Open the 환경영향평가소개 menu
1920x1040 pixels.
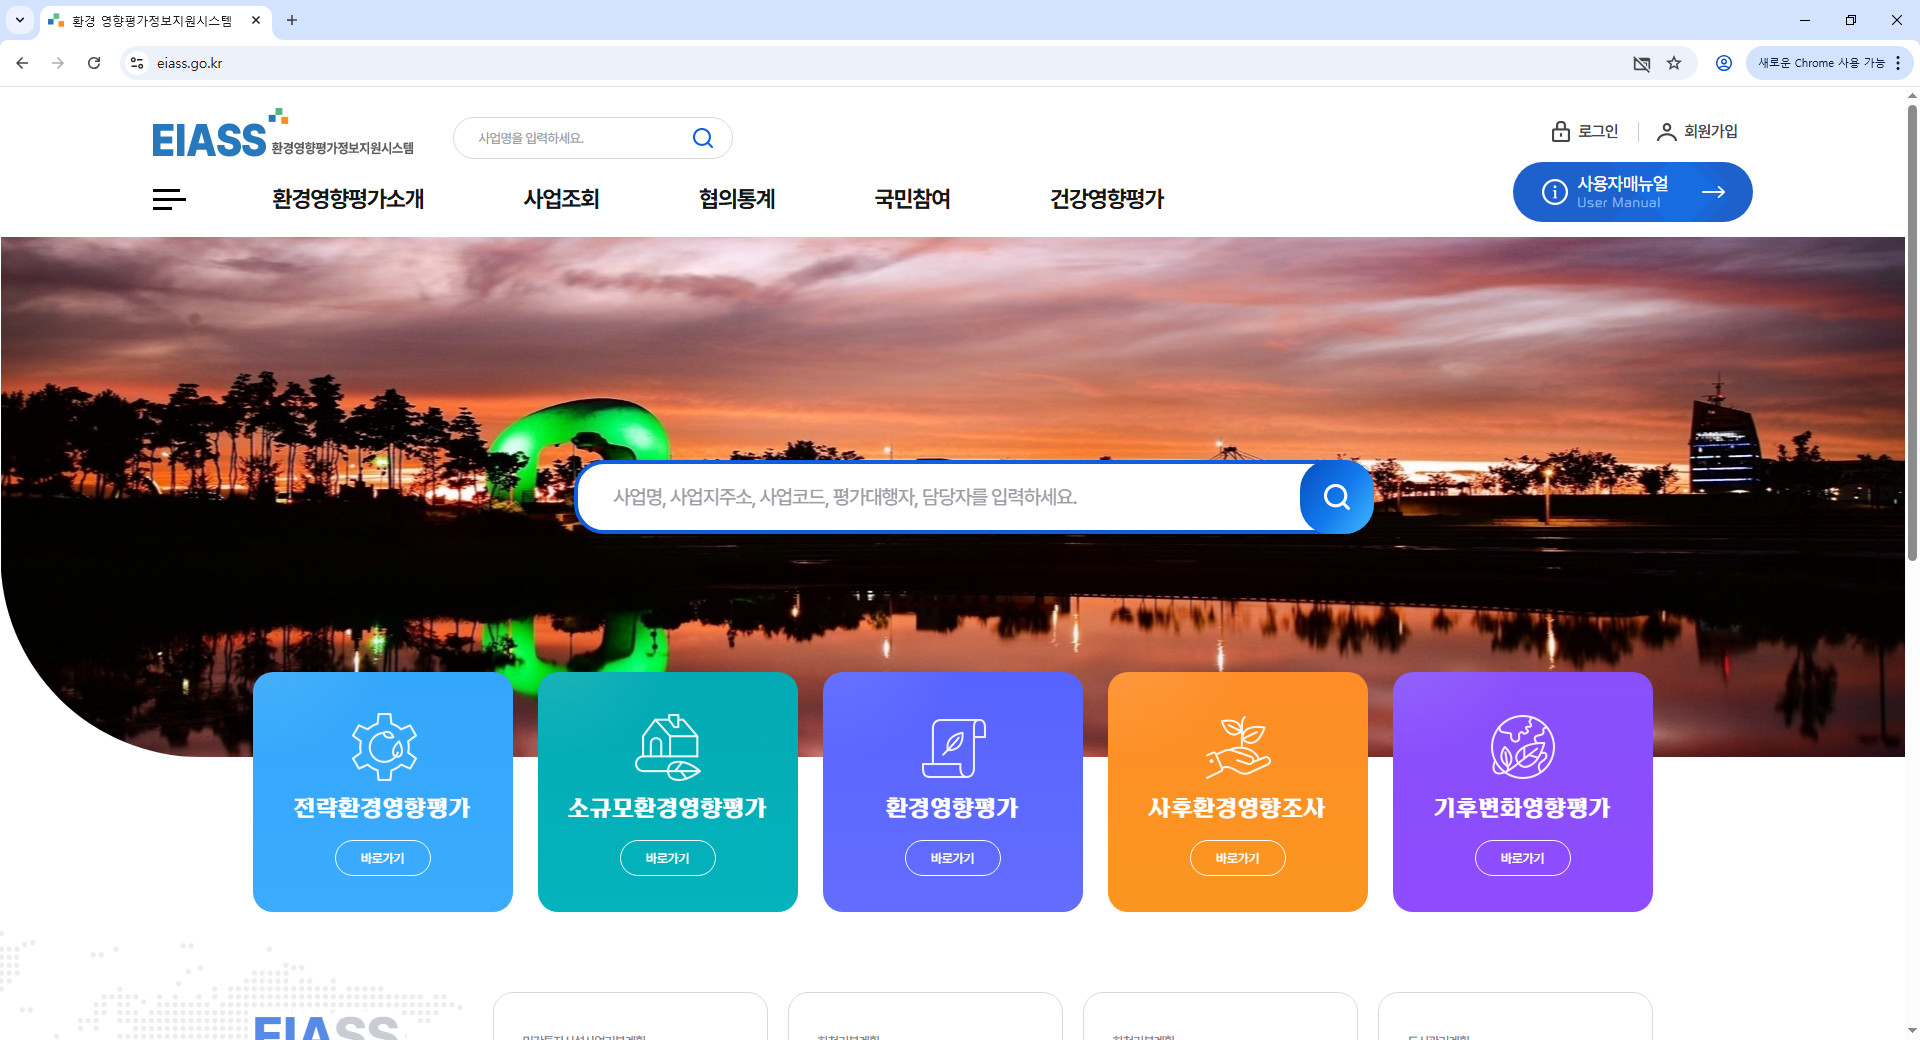[348, 199]
